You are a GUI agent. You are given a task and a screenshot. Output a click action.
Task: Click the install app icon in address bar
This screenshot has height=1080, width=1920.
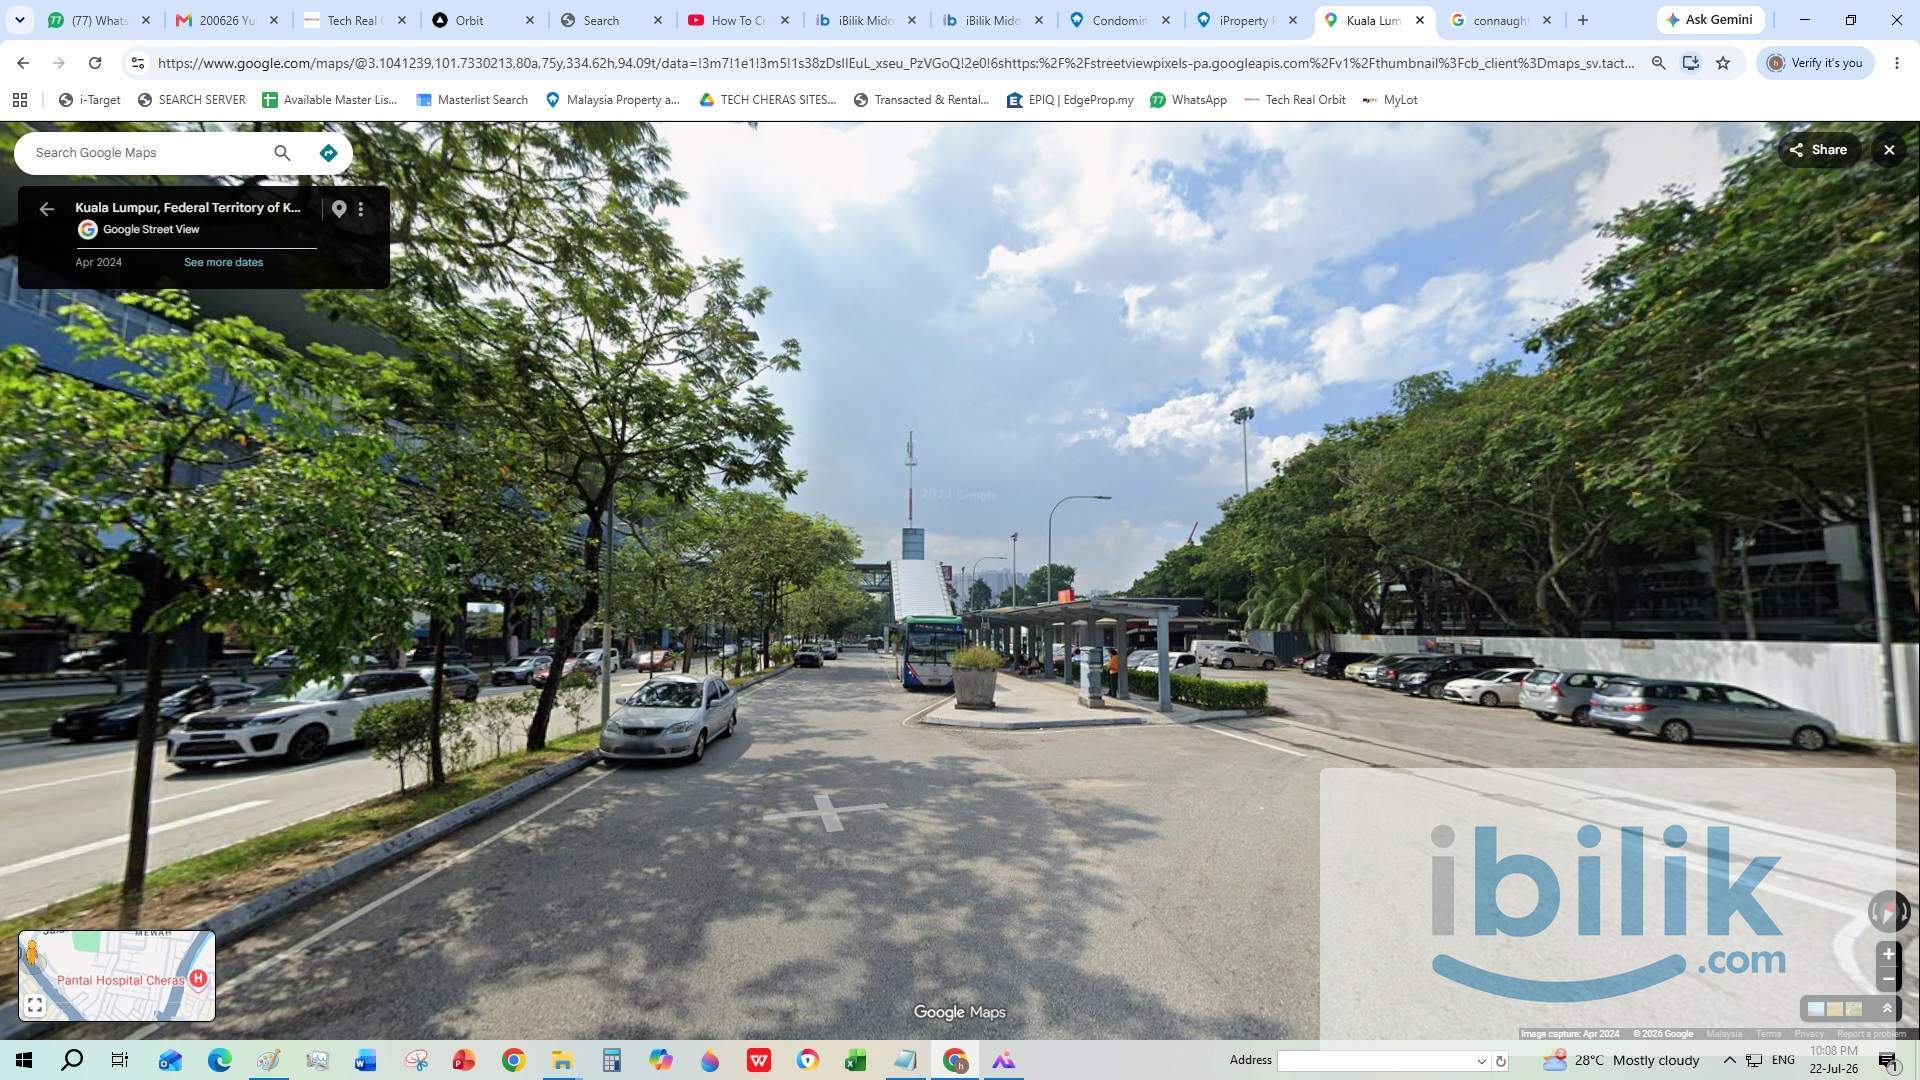(x=1690, y=63)
